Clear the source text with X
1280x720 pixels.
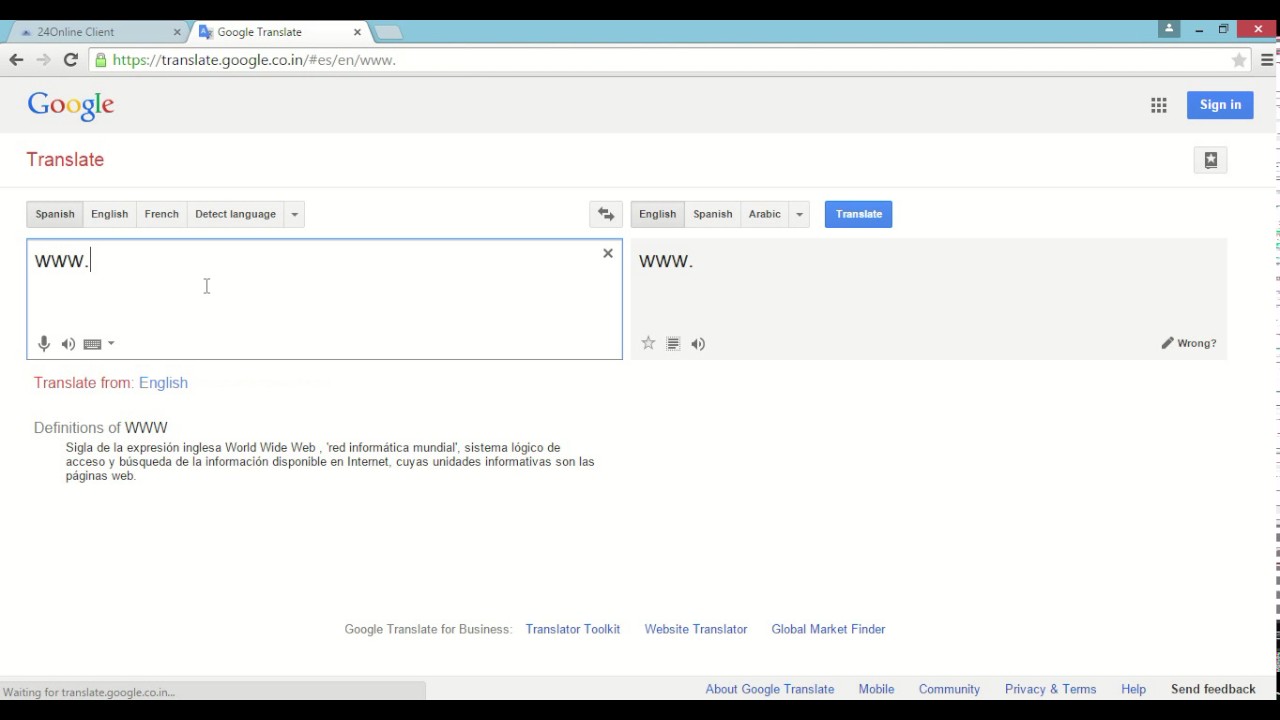tap(607, 253)
